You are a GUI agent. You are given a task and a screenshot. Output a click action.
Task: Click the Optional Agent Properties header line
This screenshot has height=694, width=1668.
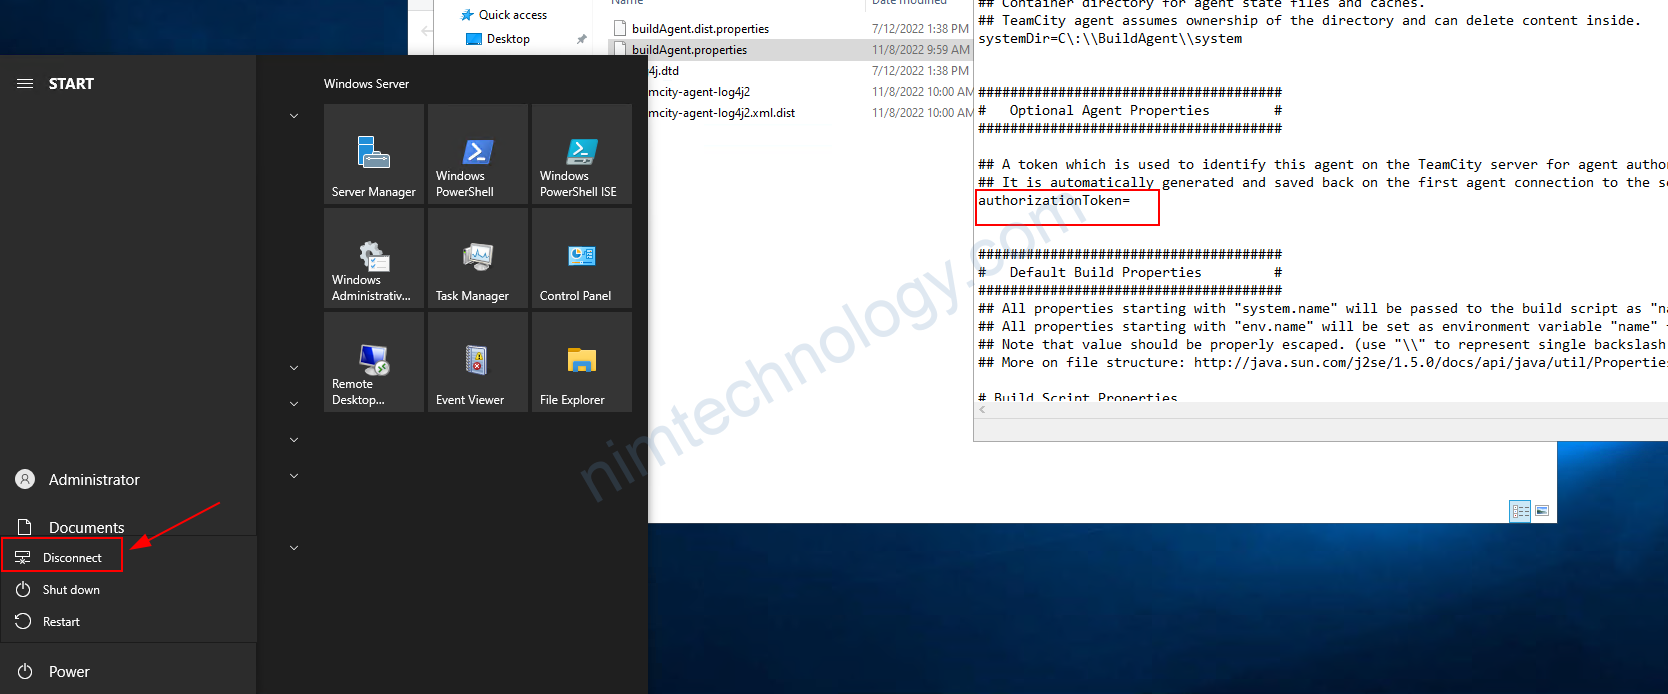pos(1130,111)
